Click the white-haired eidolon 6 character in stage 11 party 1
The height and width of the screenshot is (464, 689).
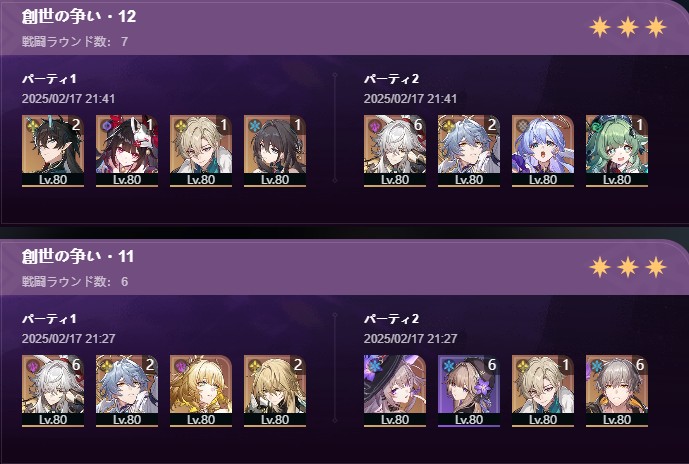(53, 391)
